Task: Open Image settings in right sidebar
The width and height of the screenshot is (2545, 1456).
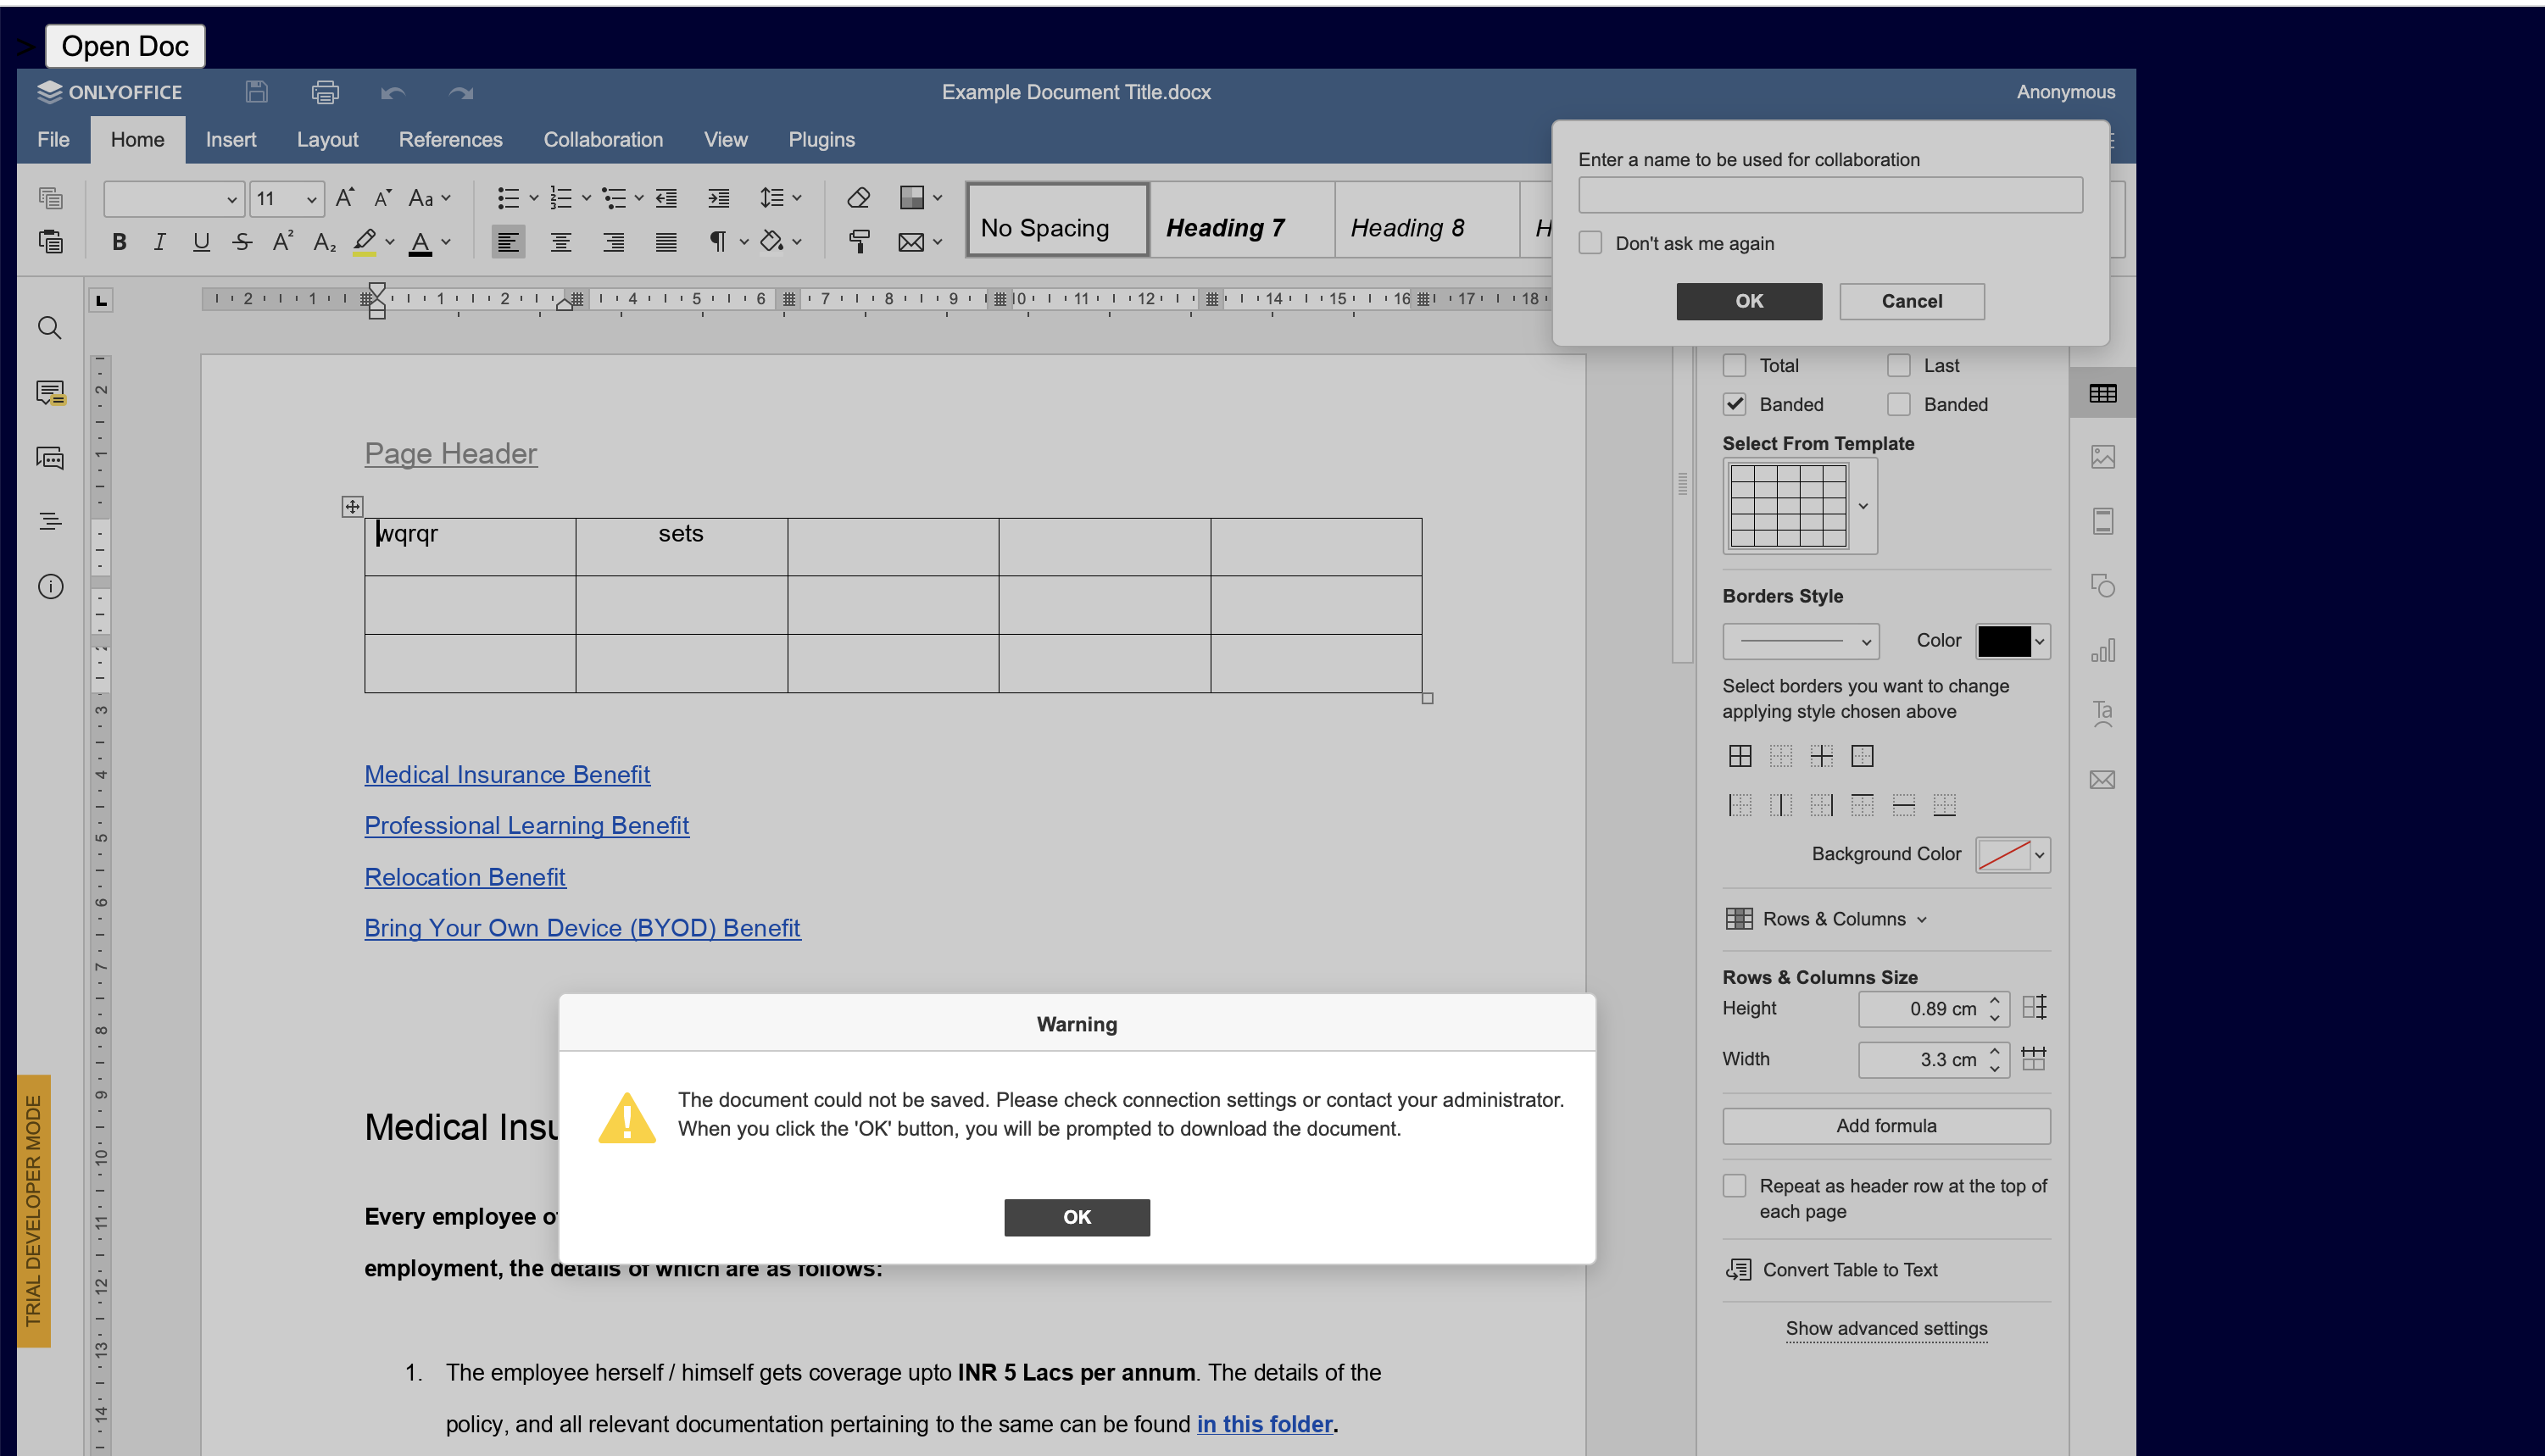Action: tap(2102, 457)
